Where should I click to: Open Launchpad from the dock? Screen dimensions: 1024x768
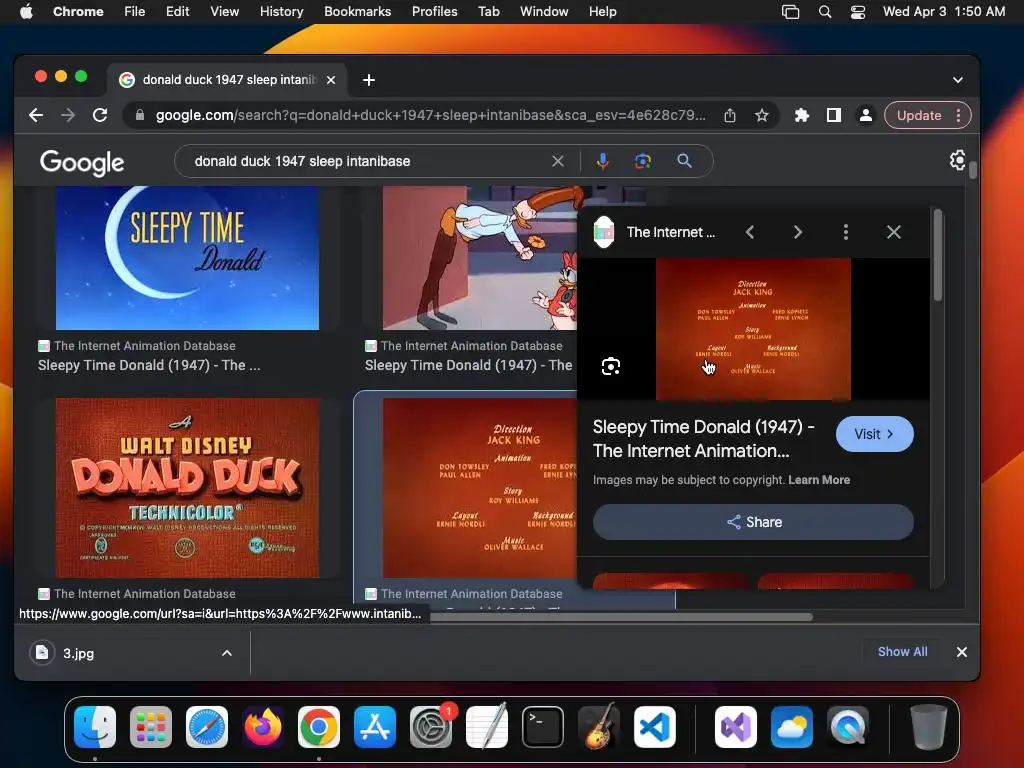[x=151, y=727]
